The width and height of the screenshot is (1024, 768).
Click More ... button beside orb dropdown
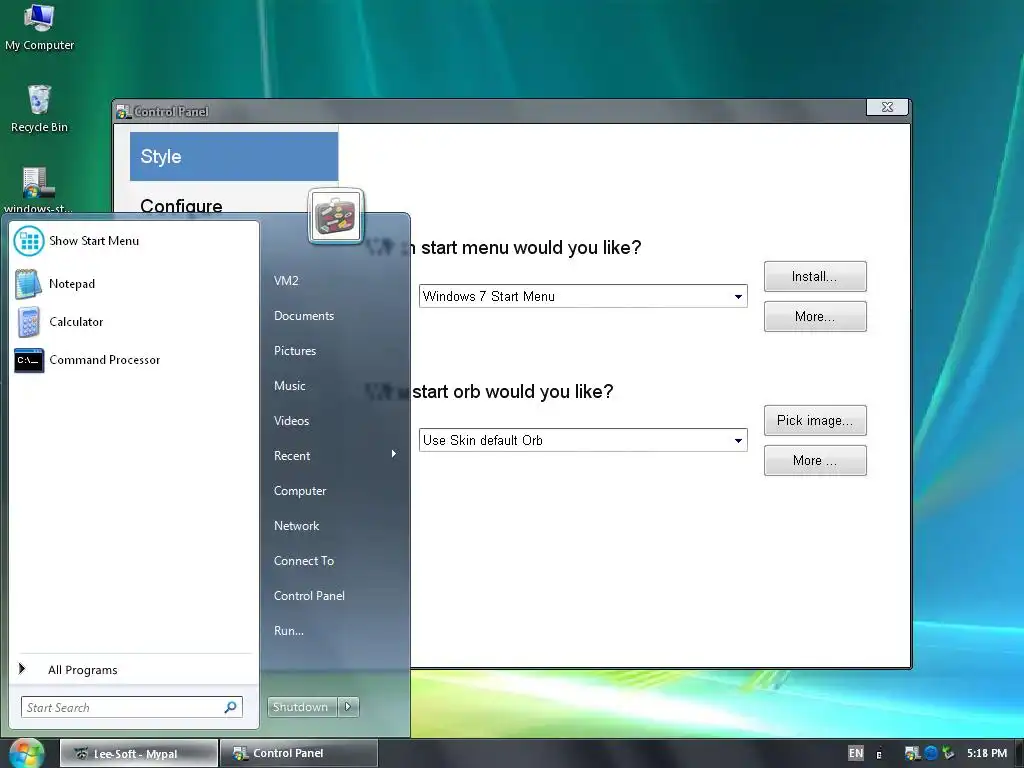[x=815, y=460]
